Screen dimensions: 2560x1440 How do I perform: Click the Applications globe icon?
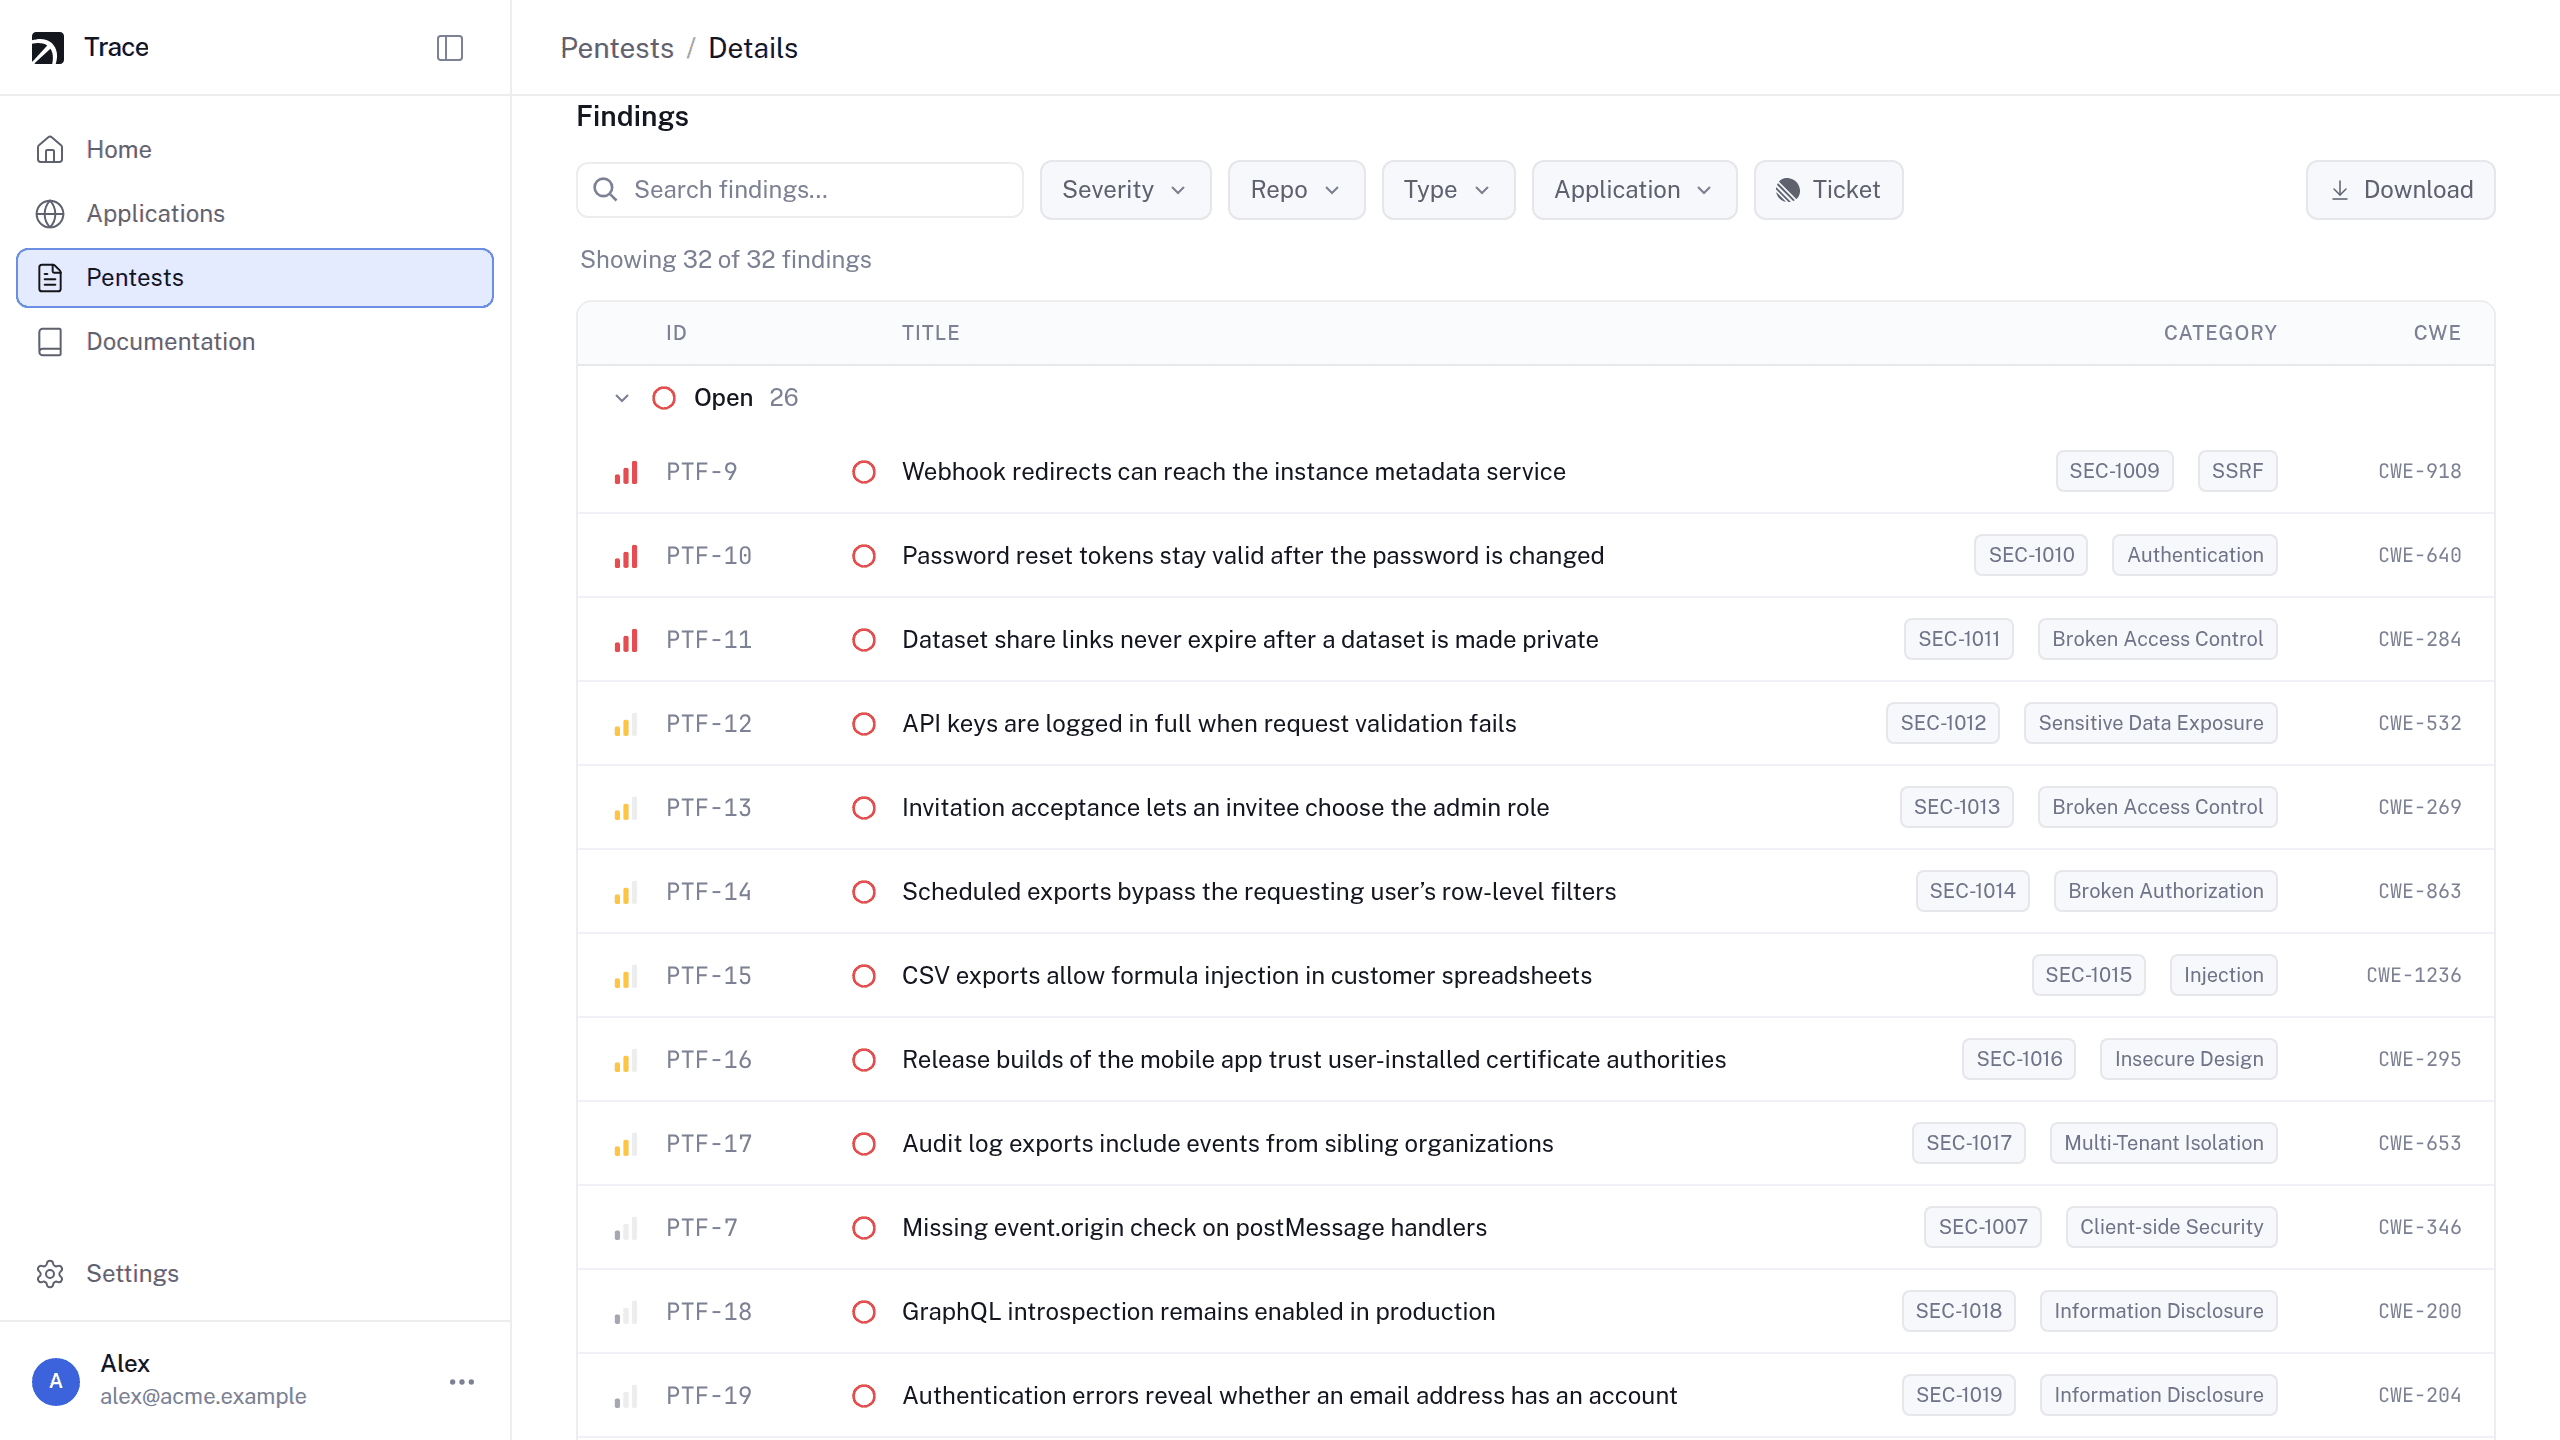point(50,213)
